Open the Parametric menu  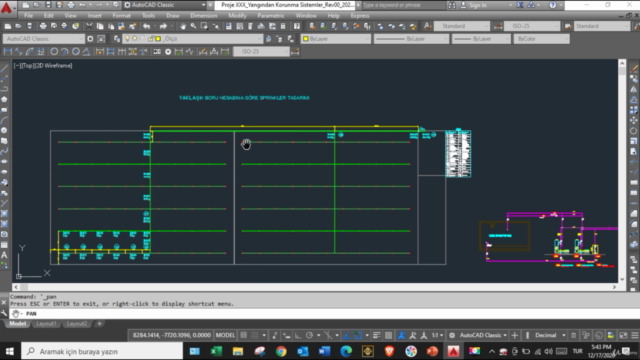tap(271, 16)
